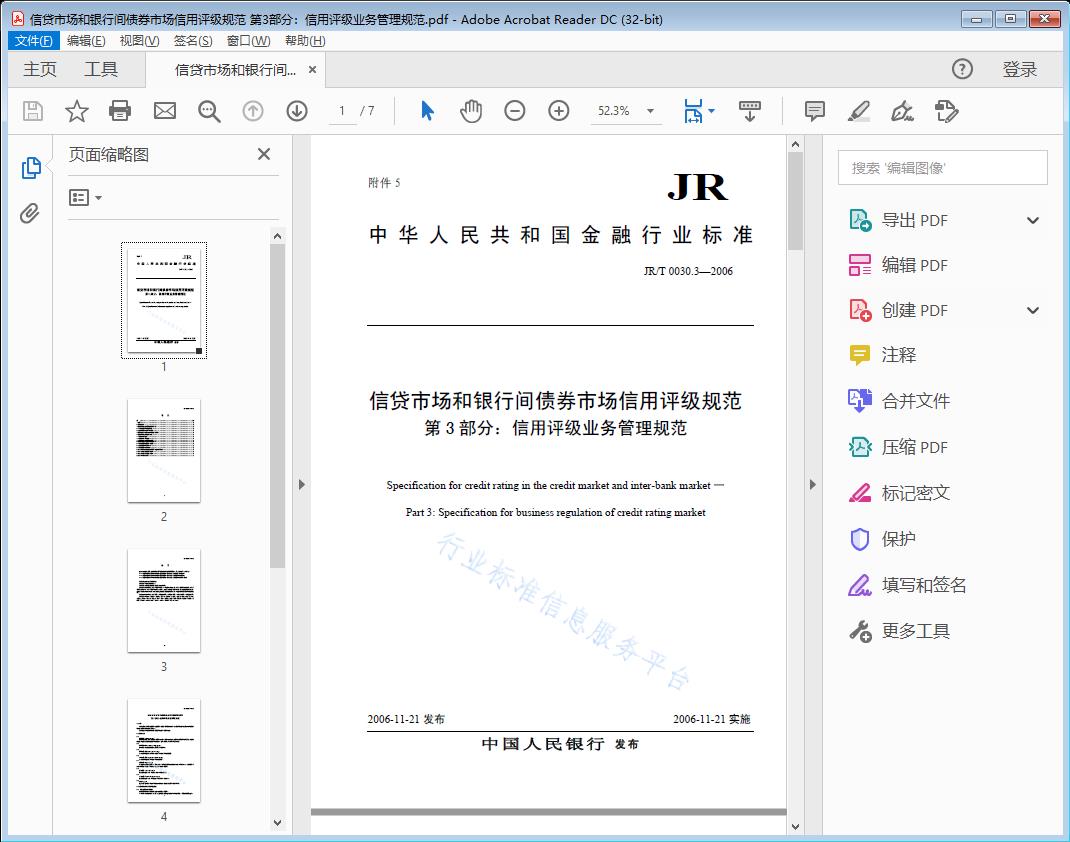
Task: Toggle the page thumbnails panel icon
Action: tap(30, 168)
